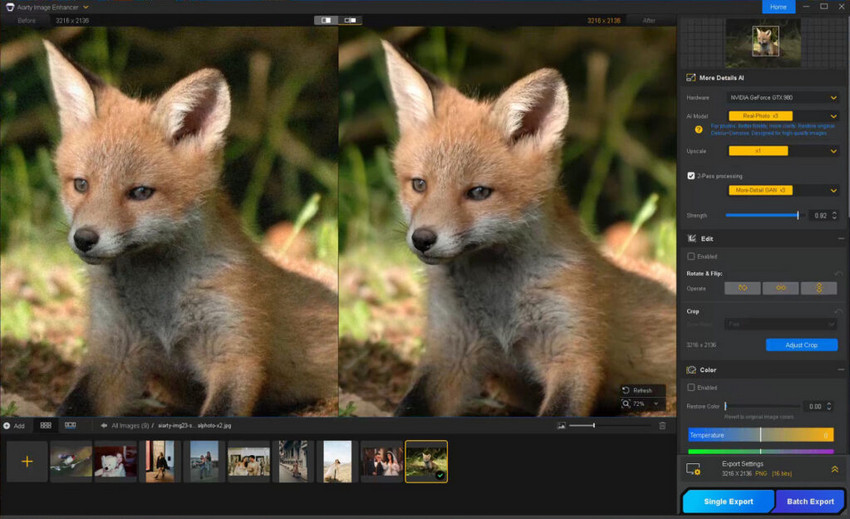The width and height of the screenshot is (850, 519).
Task: Click the Adjust Crop button
Action: click(x=801, y=345)
